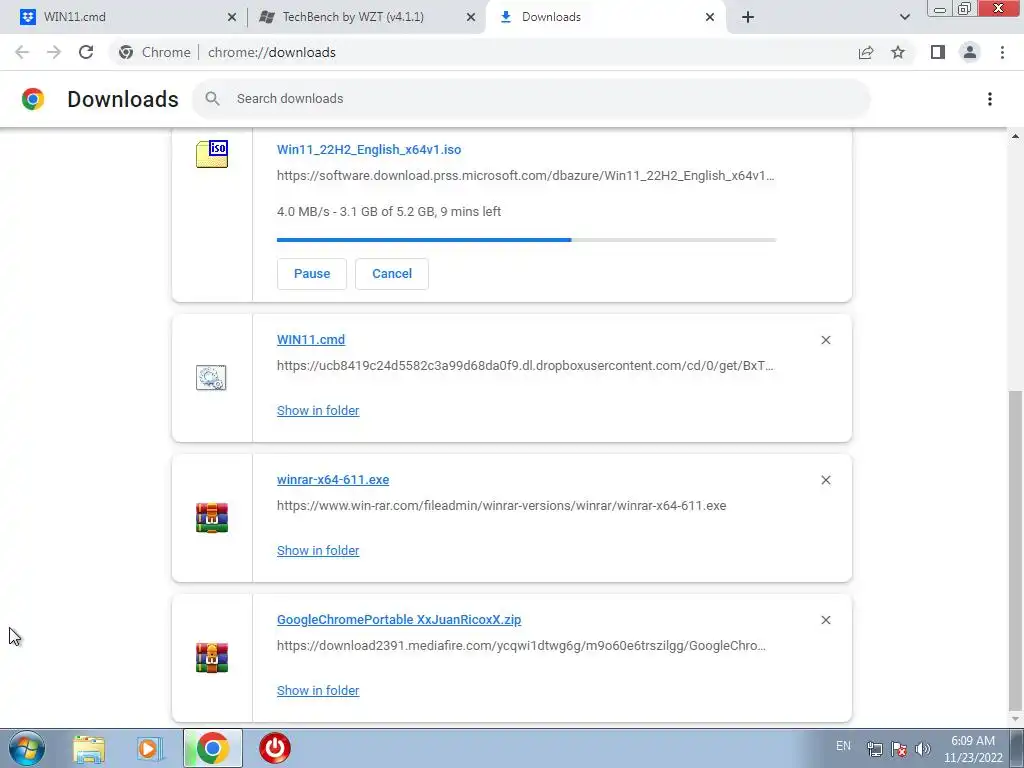This screenshot has width=1024, height=768.
Task: Click the browser Back arrow
Action: [22, 52]
